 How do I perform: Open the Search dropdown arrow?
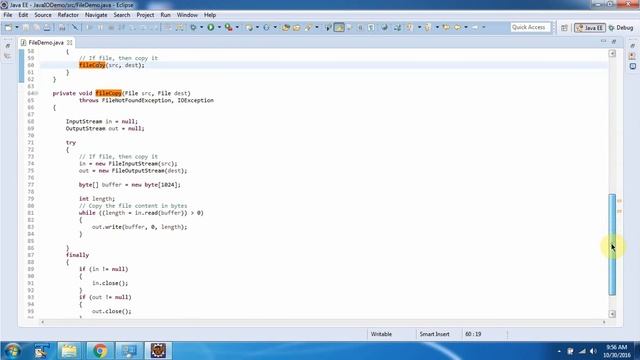(317, 27)
